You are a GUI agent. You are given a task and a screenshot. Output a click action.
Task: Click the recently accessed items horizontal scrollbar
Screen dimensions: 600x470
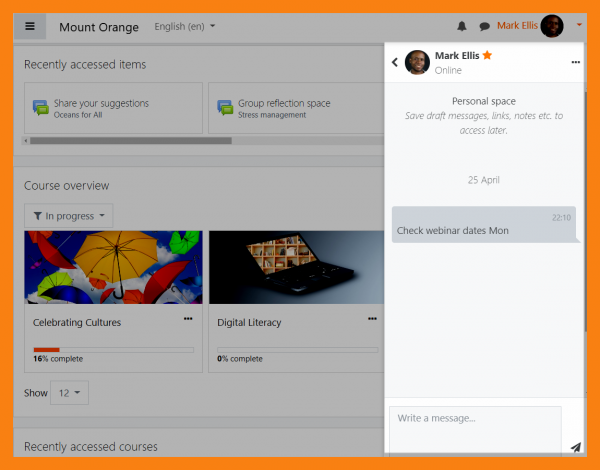130,141
